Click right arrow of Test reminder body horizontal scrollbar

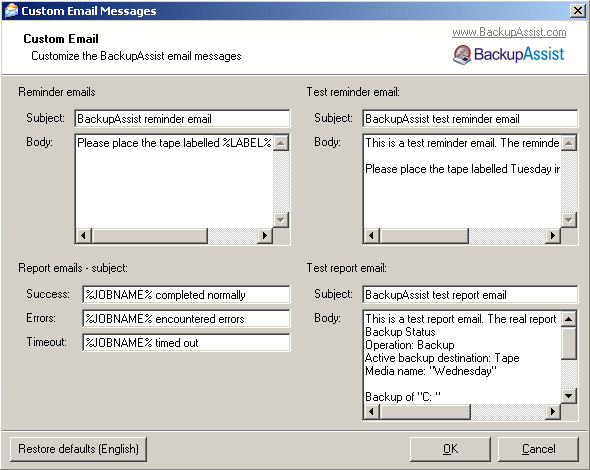tap(553, 236)
